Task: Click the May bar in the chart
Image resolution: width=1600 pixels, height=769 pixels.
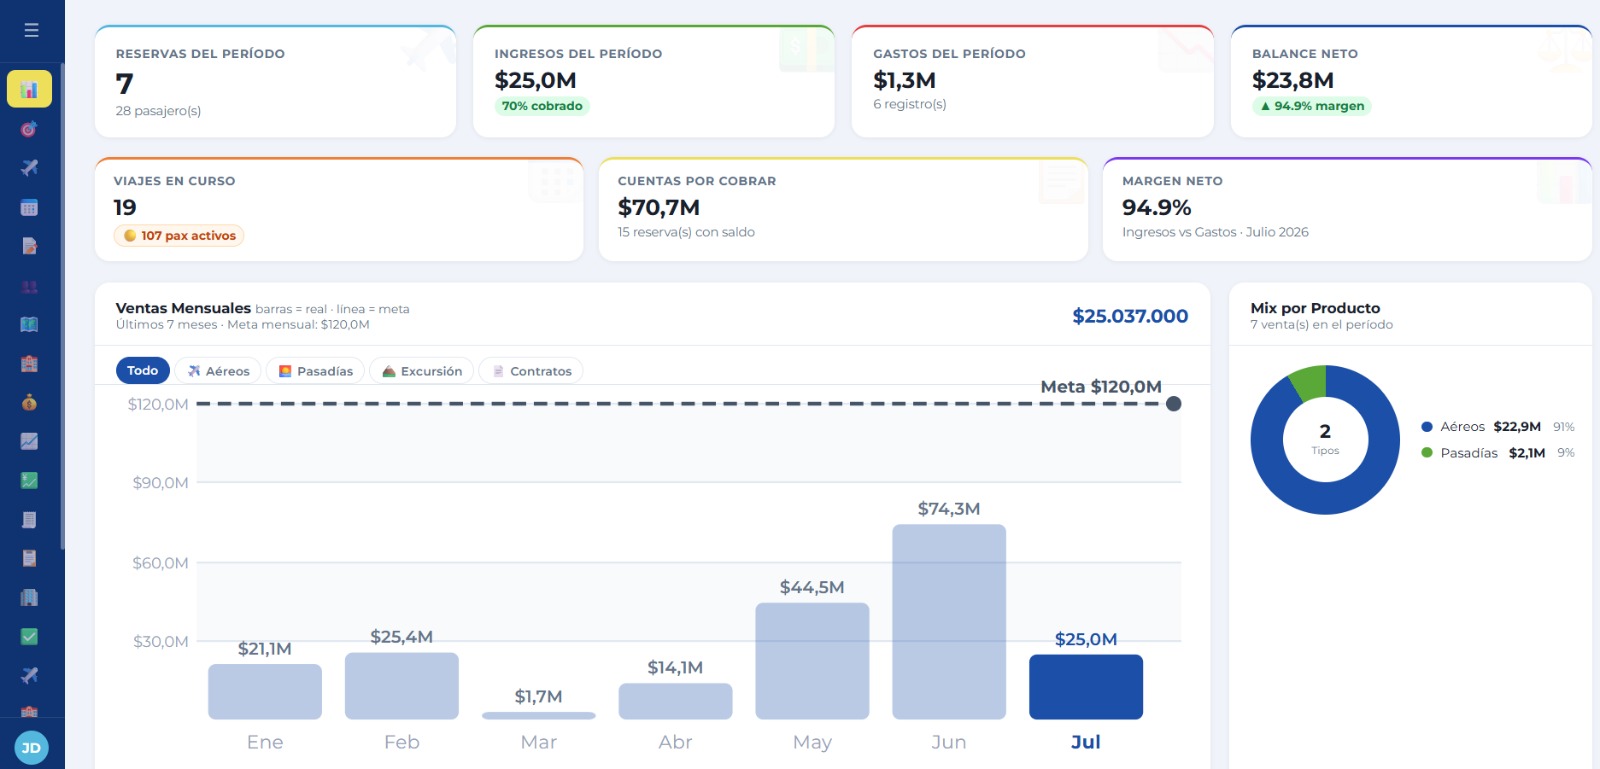Action: tap(812, 661)
